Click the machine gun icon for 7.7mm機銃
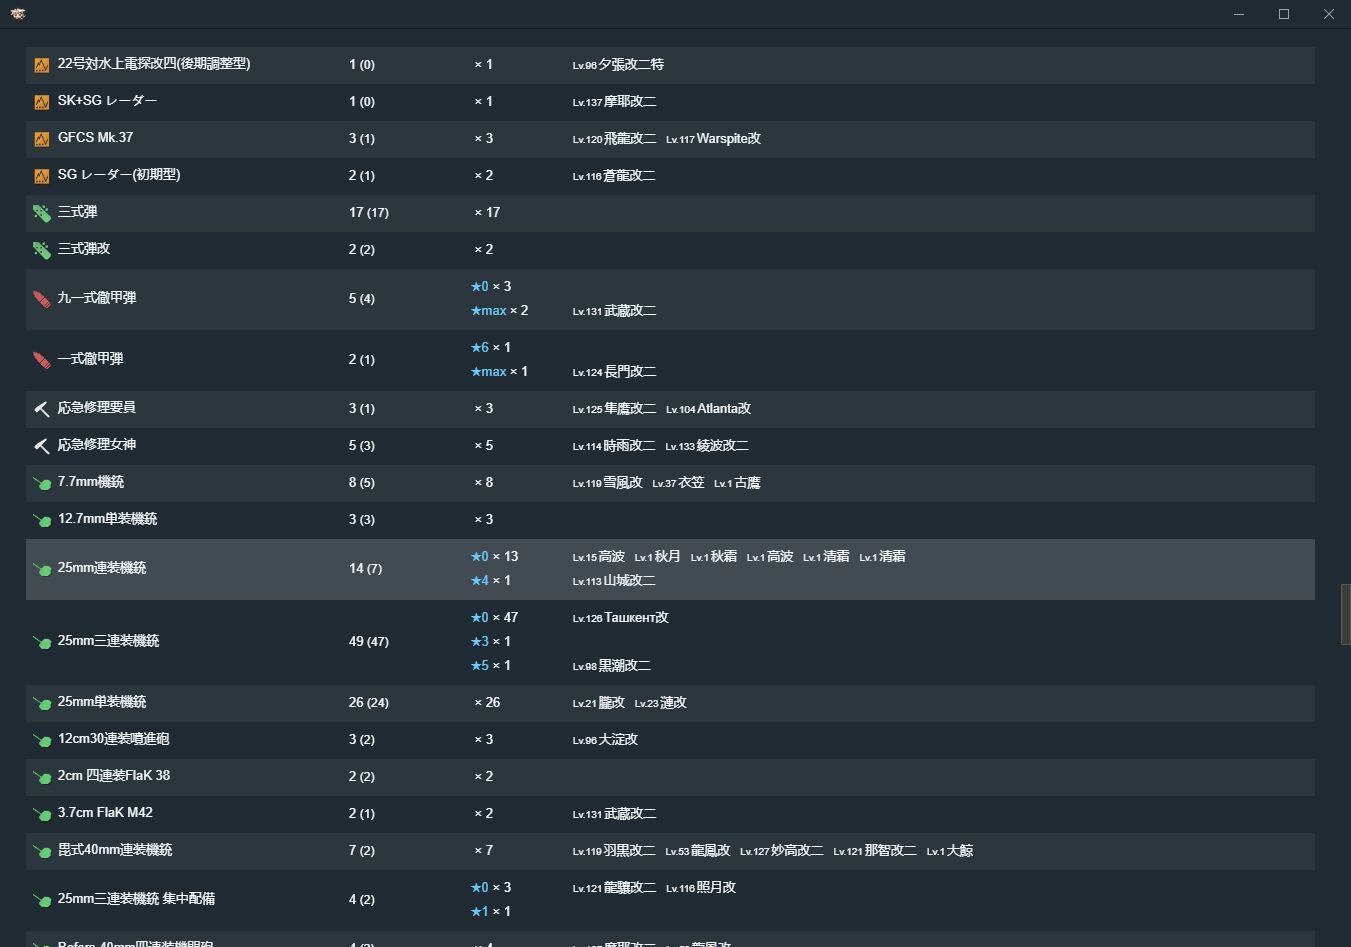 [x=41, y=483]
